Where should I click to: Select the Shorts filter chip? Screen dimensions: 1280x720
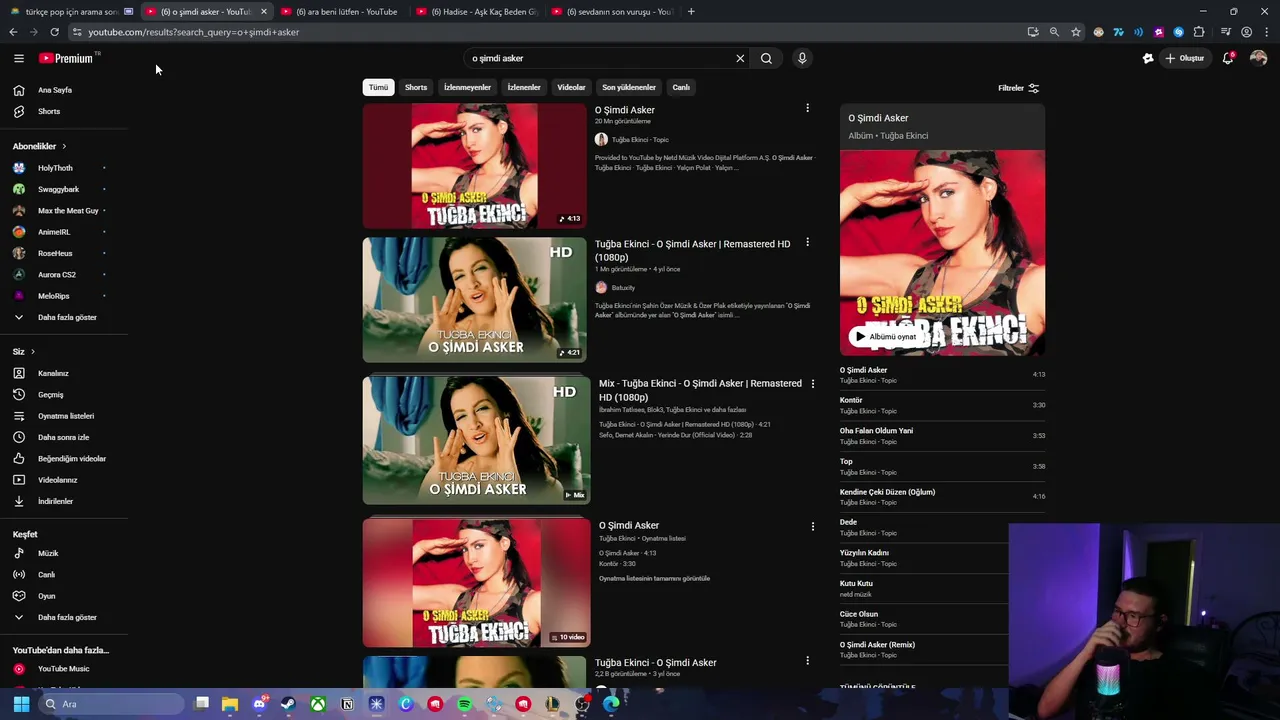(416, 87)
